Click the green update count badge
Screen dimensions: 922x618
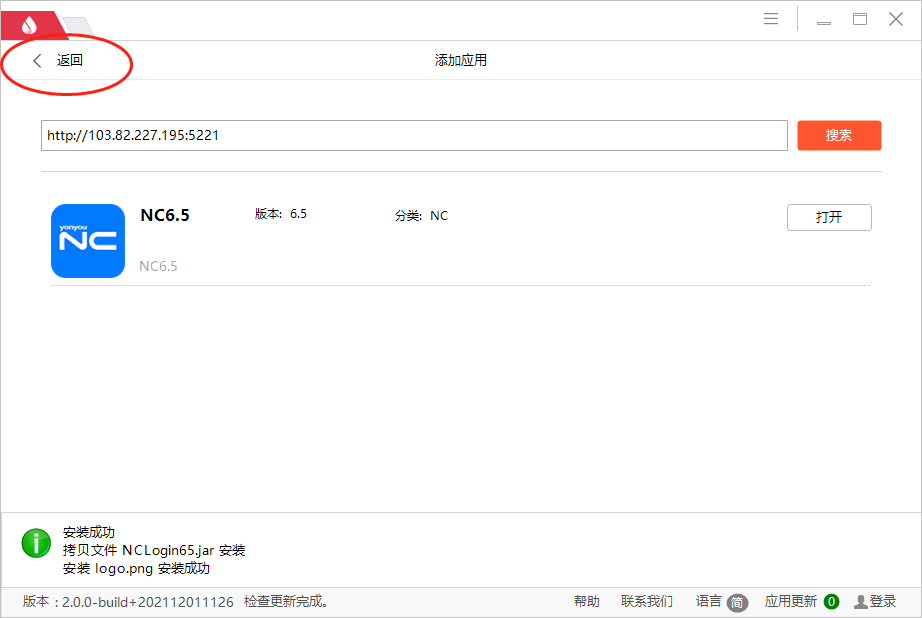click(831, 602)
